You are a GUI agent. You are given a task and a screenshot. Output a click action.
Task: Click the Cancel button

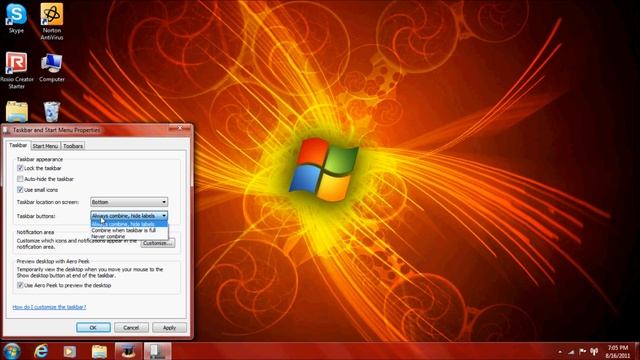tap(131, 327)
